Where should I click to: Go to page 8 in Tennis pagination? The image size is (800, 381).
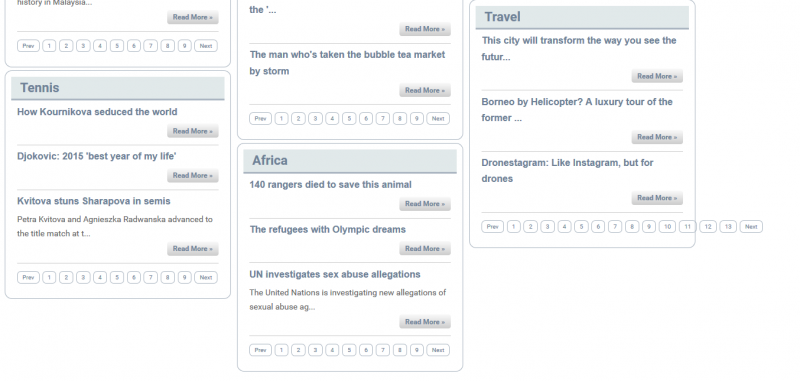point(167,277)
